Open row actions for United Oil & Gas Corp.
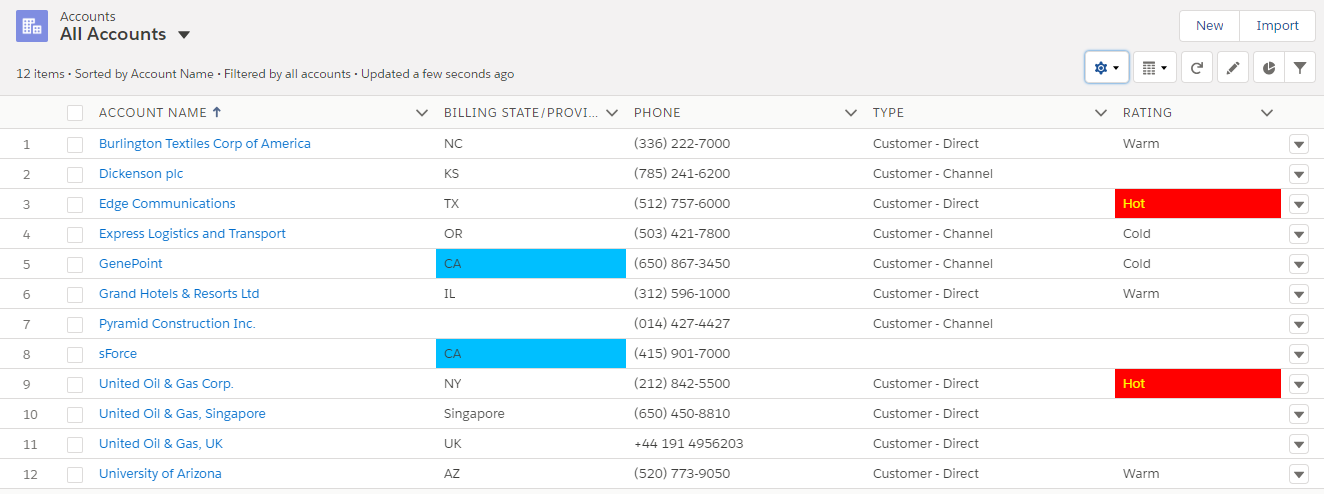Screen dimensions: 1324x494 1299,384
